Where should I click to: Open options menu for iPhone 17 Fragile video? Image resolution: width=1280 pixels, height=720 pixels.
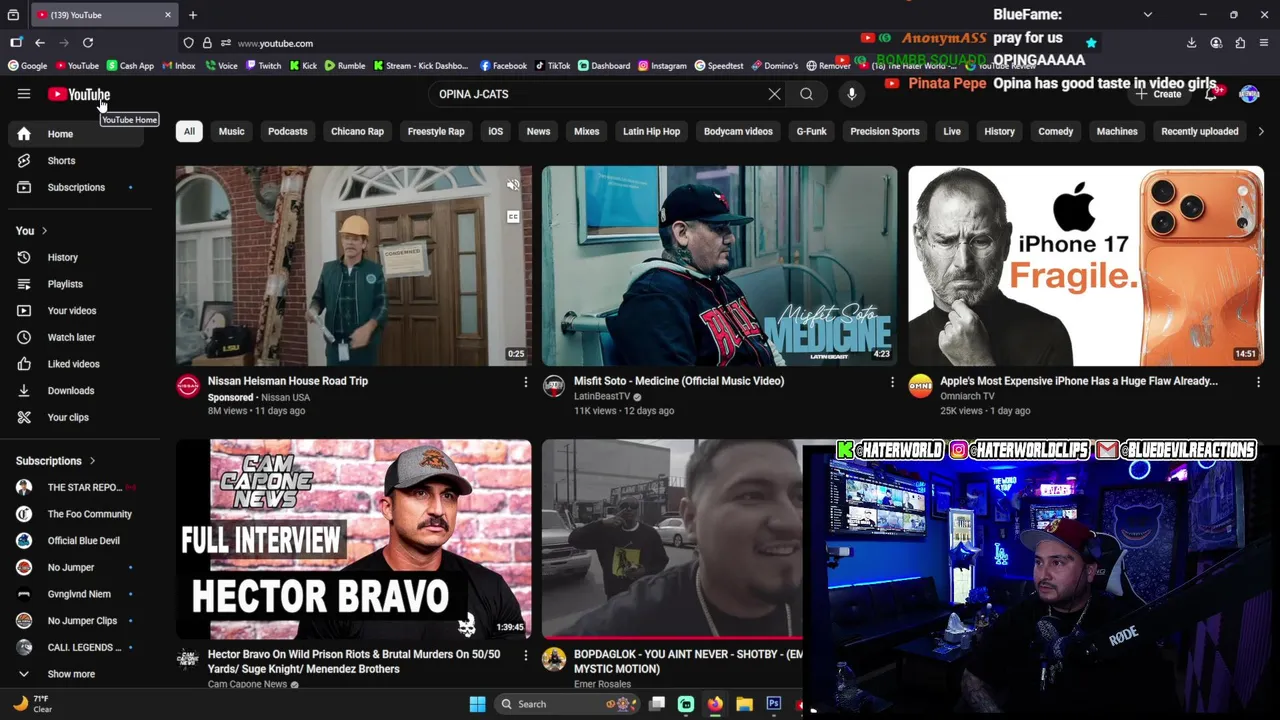(1258, 382)
